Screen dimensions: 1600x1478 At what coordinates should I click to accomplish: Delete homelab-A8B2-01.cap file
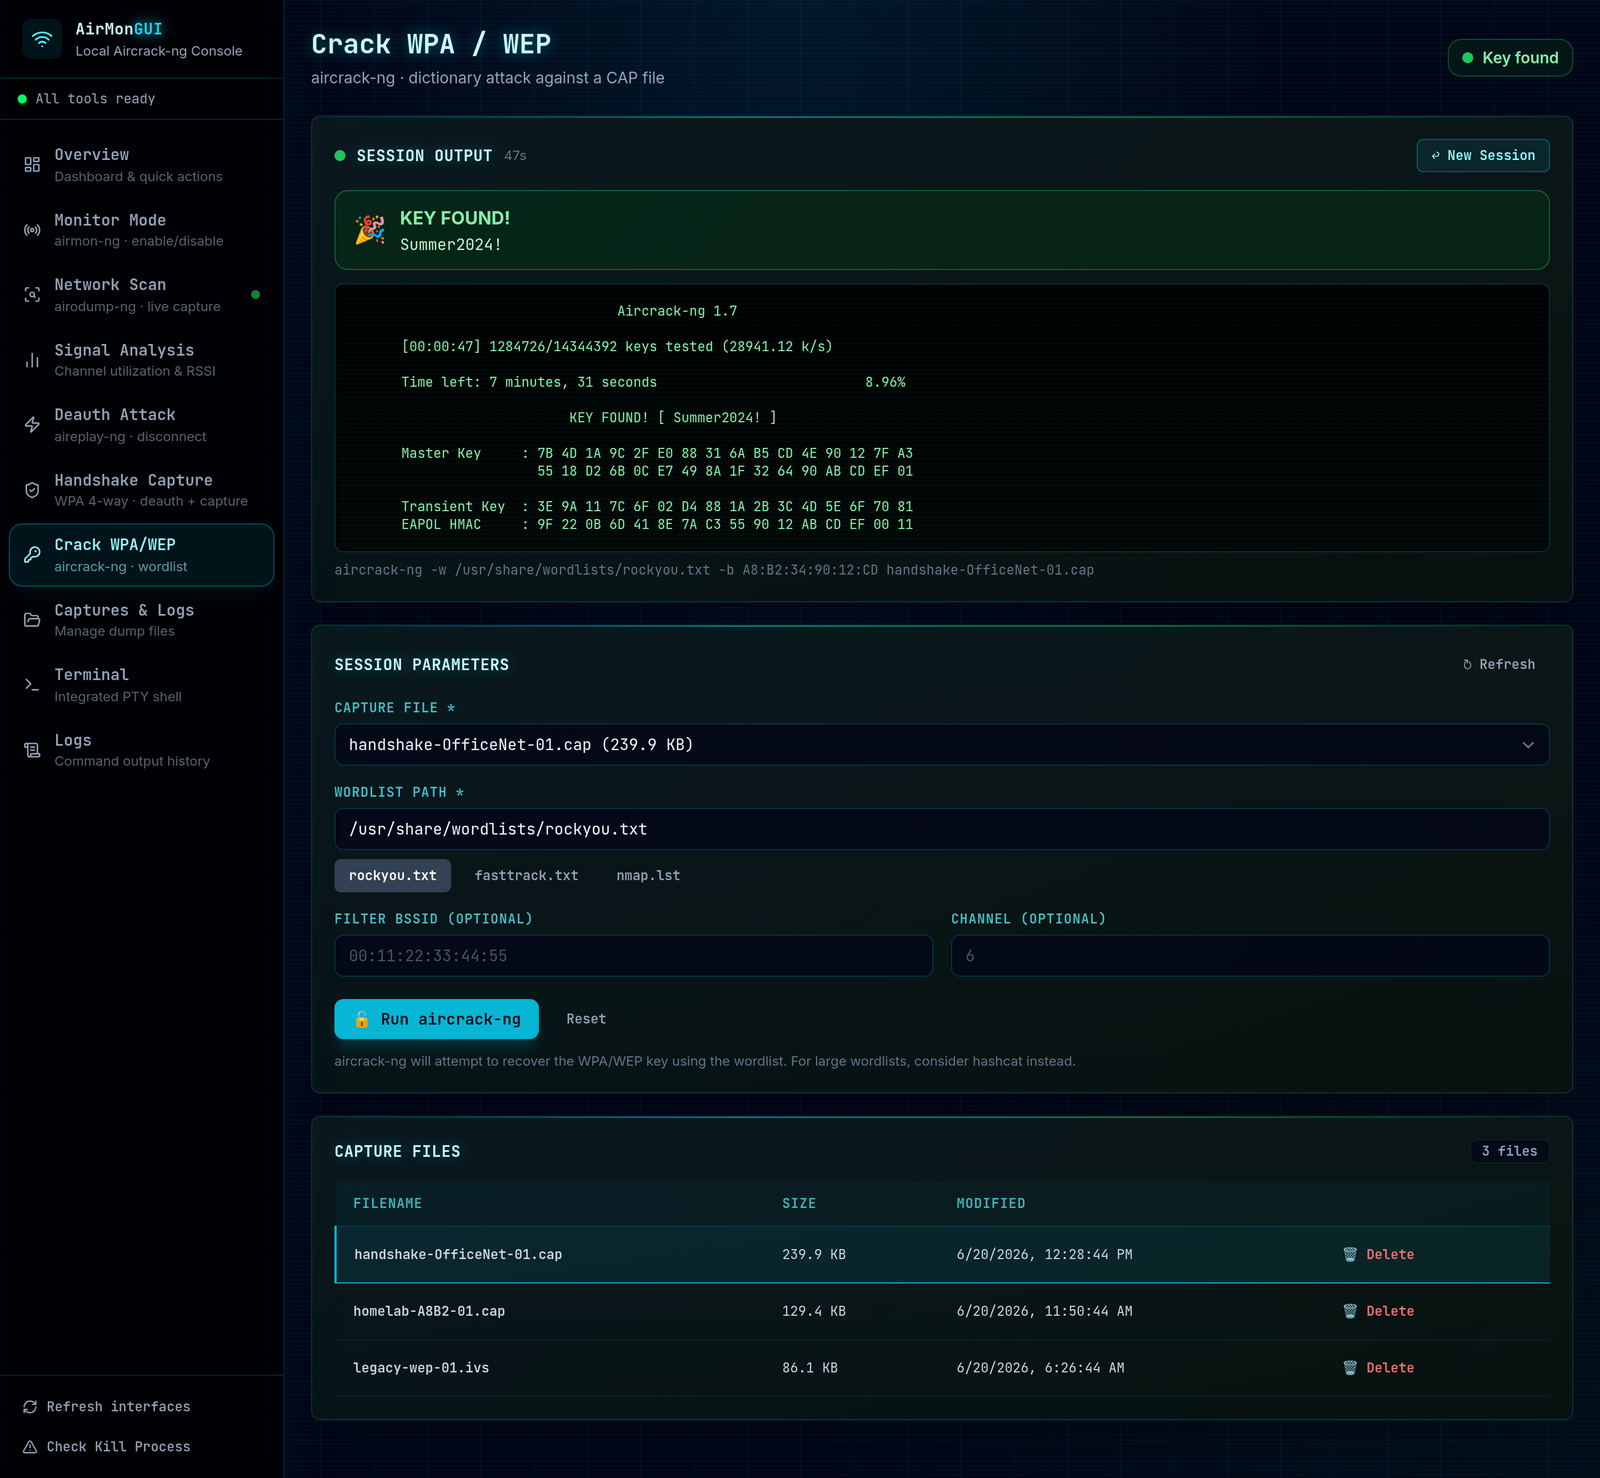pyautogui.click(x=1379, y=1311)
